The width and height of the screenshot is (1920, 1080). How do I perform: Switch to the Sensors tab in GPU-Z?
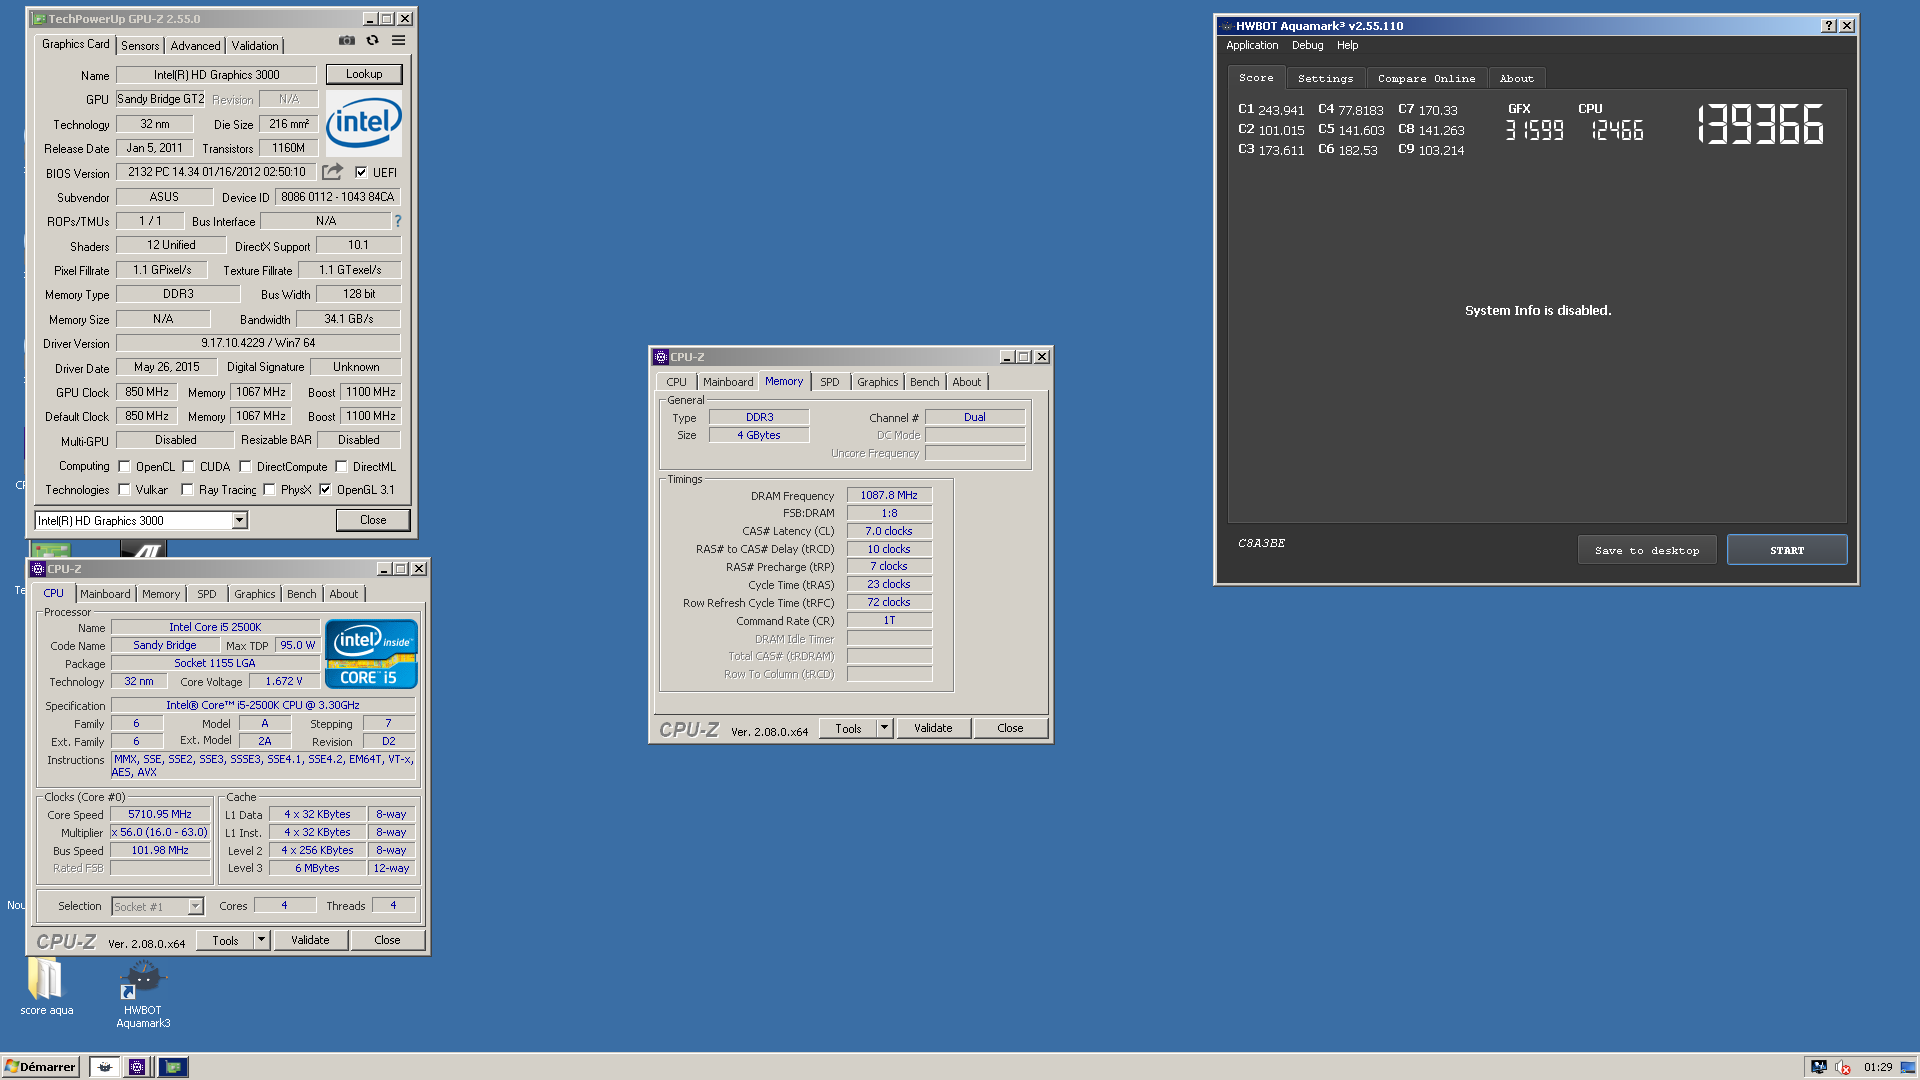coord(140,46)
